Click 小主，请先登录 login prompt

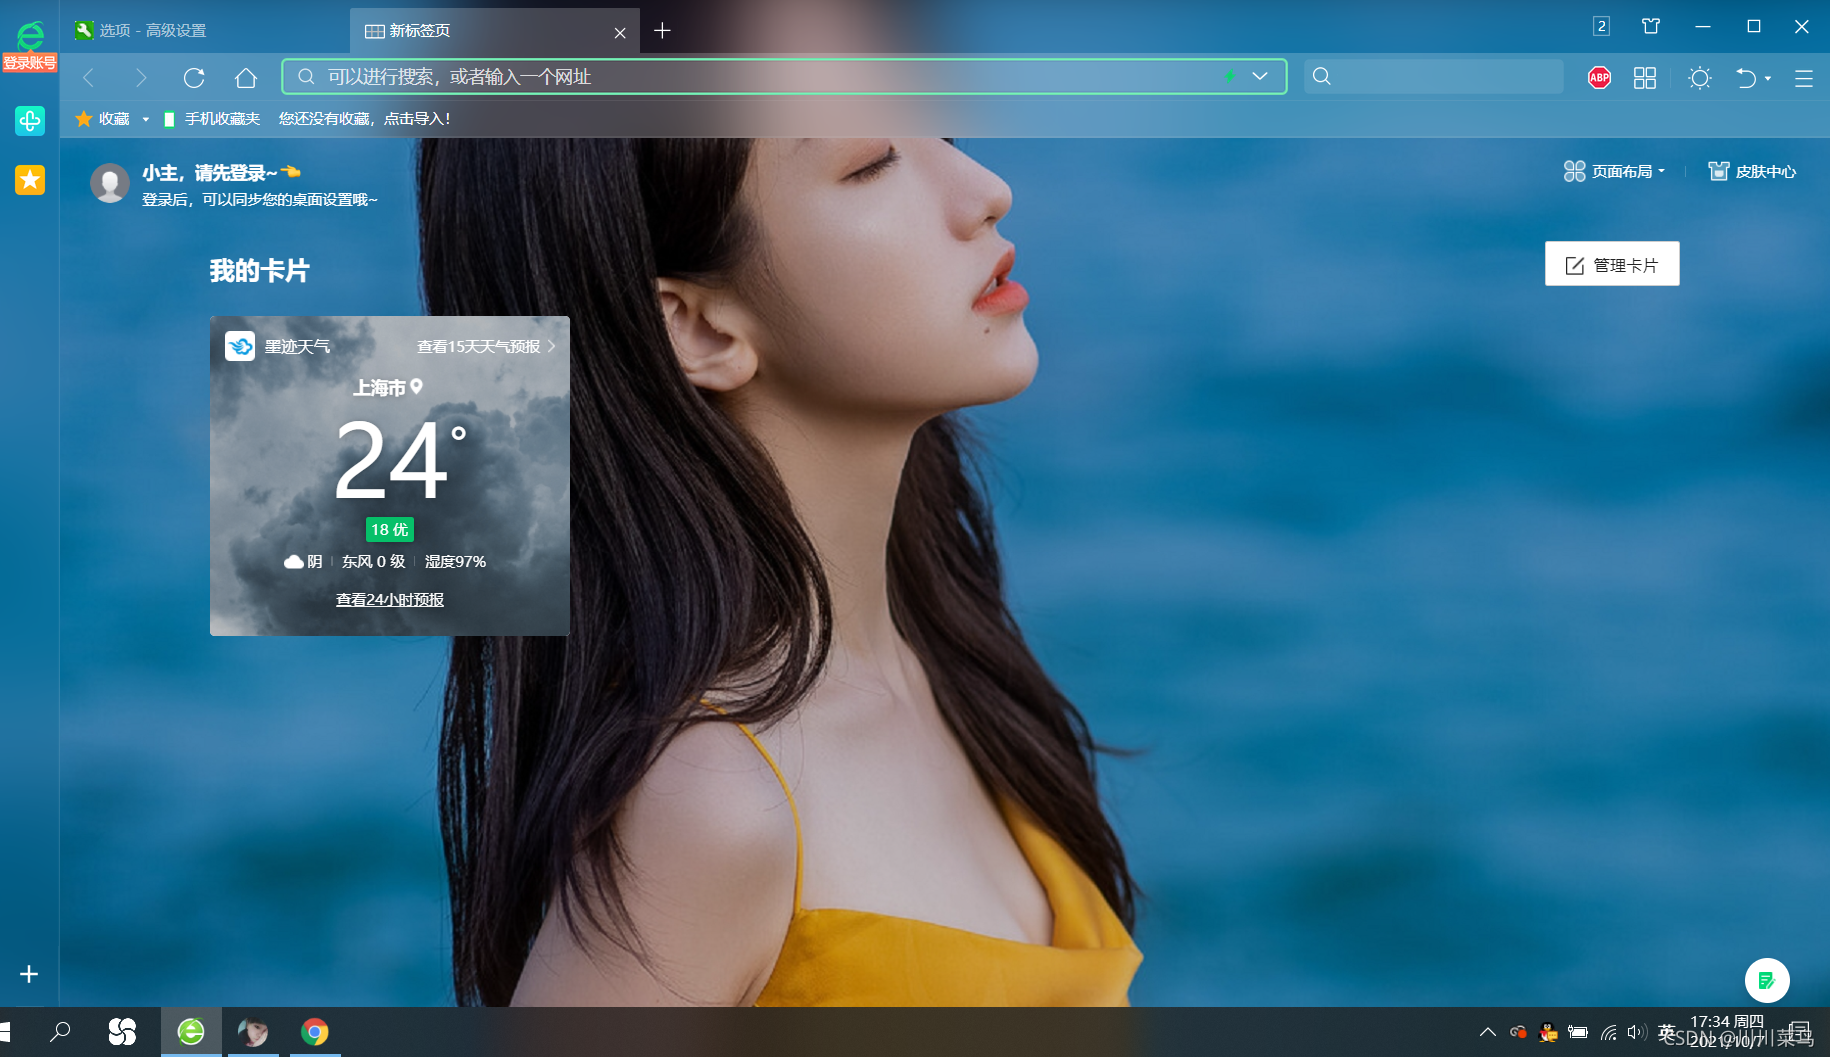(222, 173)
